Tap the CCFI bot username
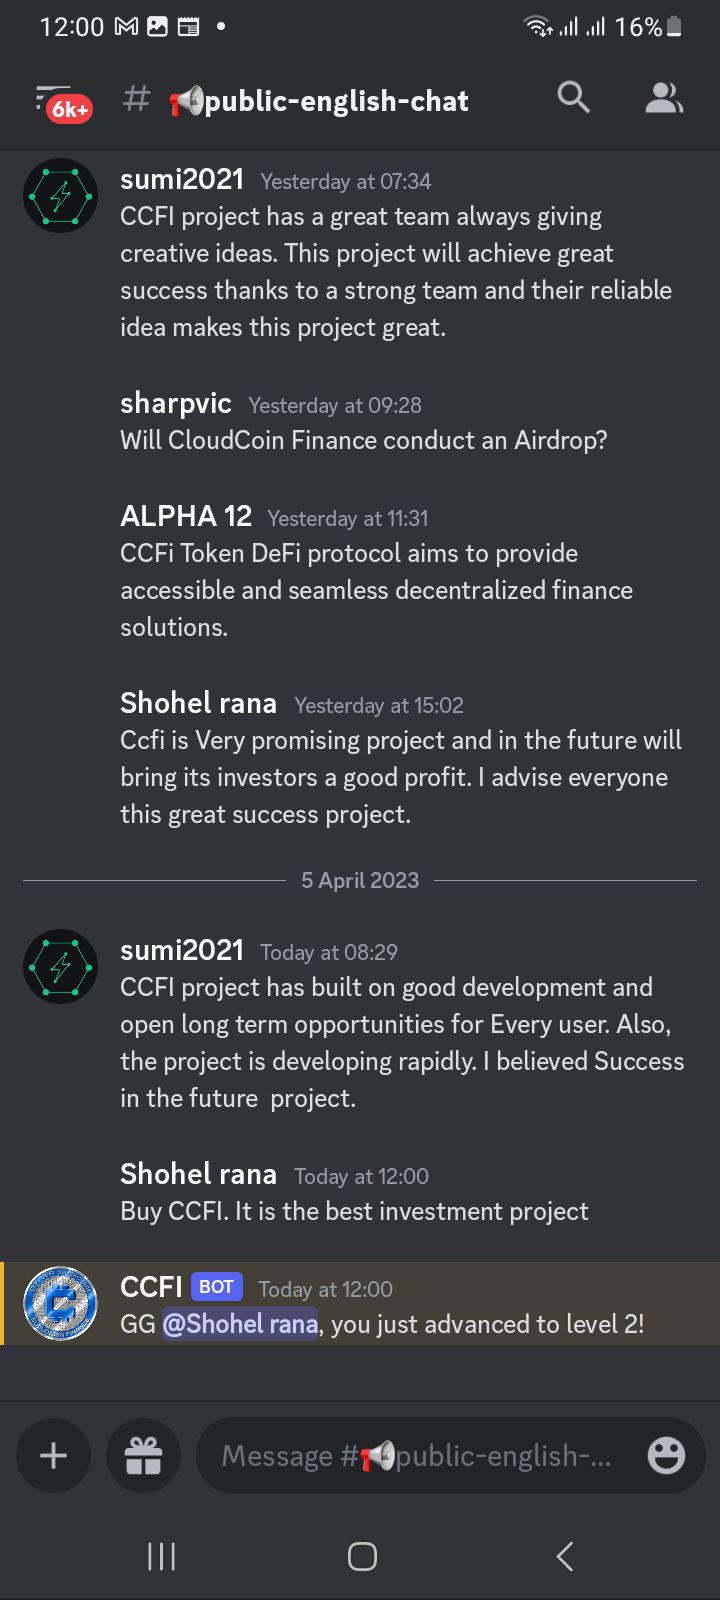Viewport: 720px width, 1600px height. (x=151, y=1287)
